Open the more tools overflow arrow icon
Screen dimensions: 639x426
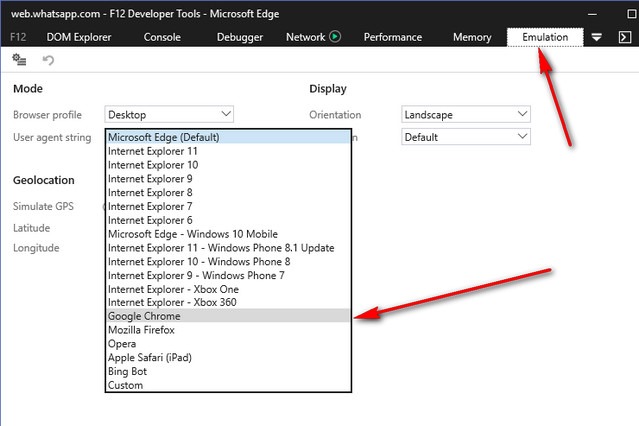pyautogui.click(x=597, y=38)
